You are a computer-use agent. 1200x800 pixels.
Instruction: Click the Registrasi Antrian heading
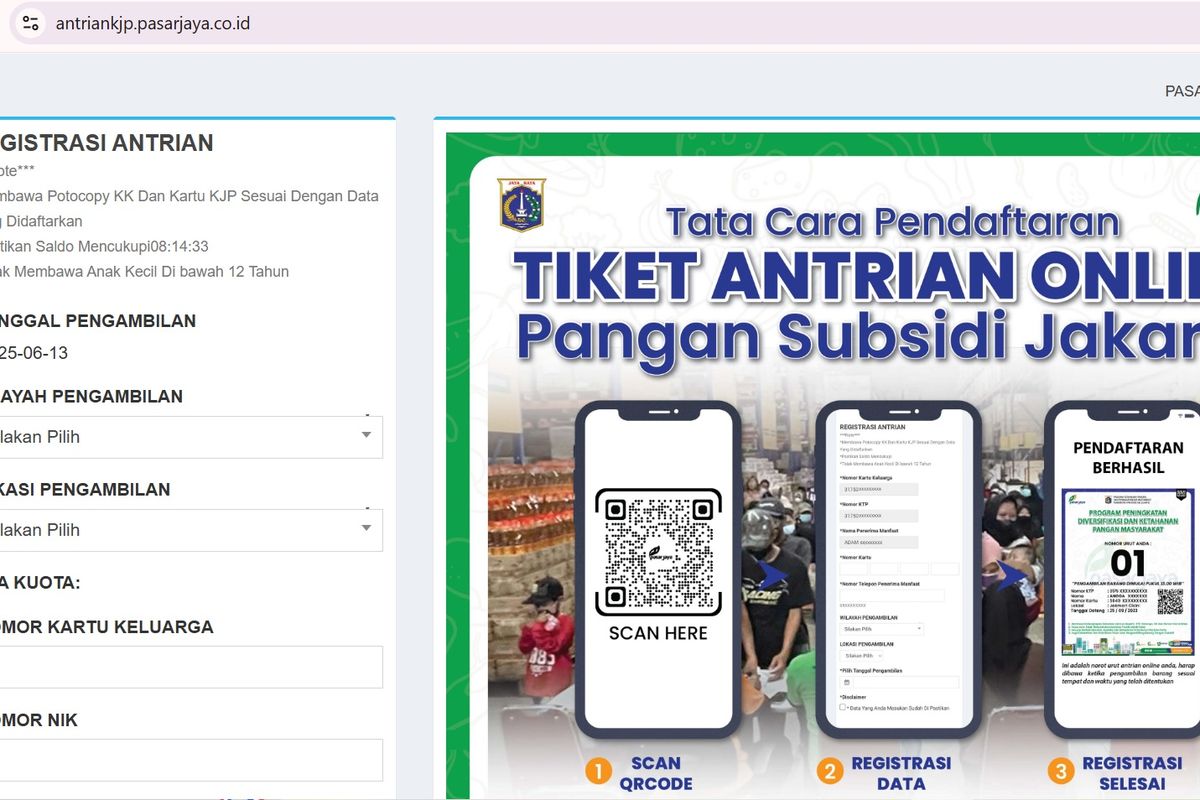coord(106,143)
